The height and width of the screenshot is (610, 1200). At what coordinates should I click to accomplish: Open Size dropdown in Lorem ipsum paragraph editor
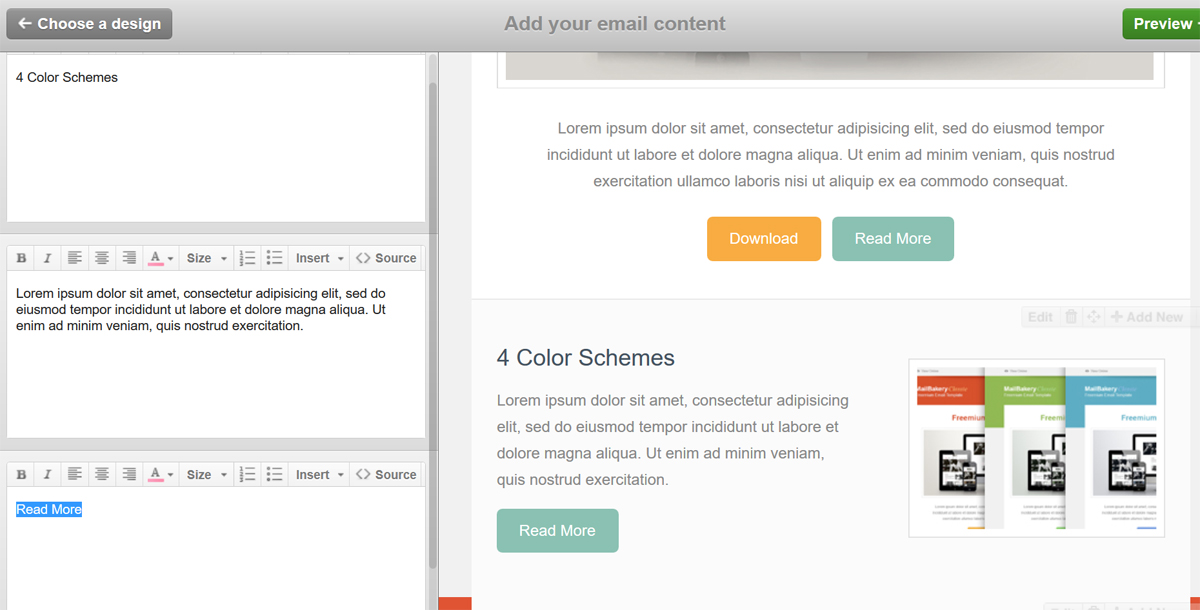207,258
